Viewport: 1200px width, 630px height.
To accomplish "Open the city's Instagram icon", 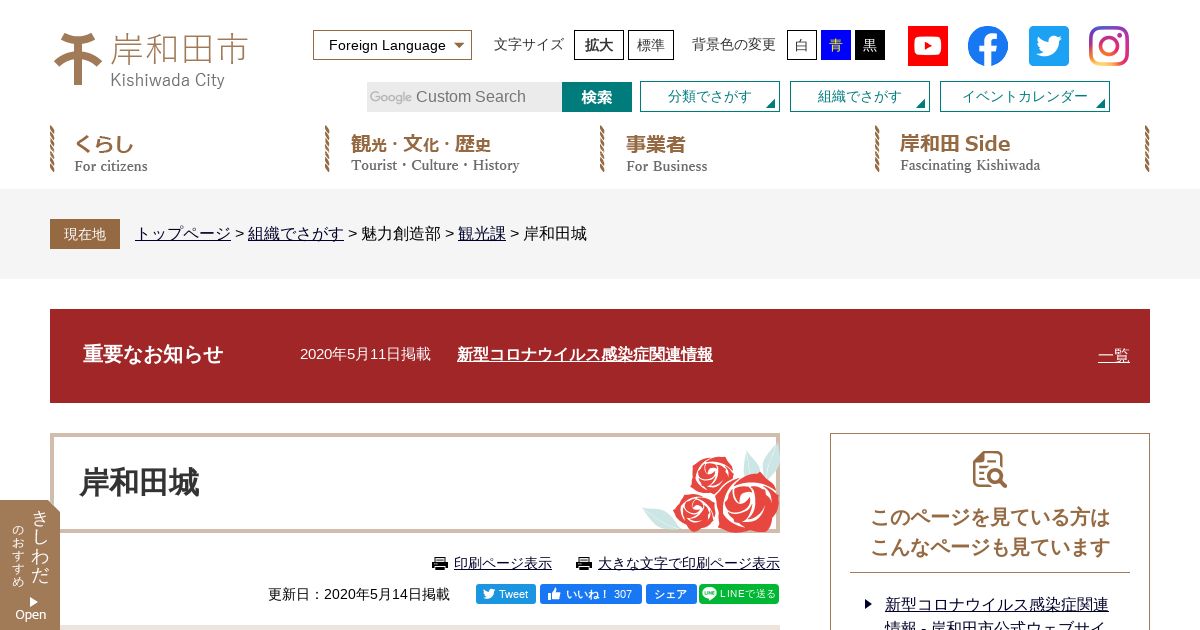I will (1109, 46).
